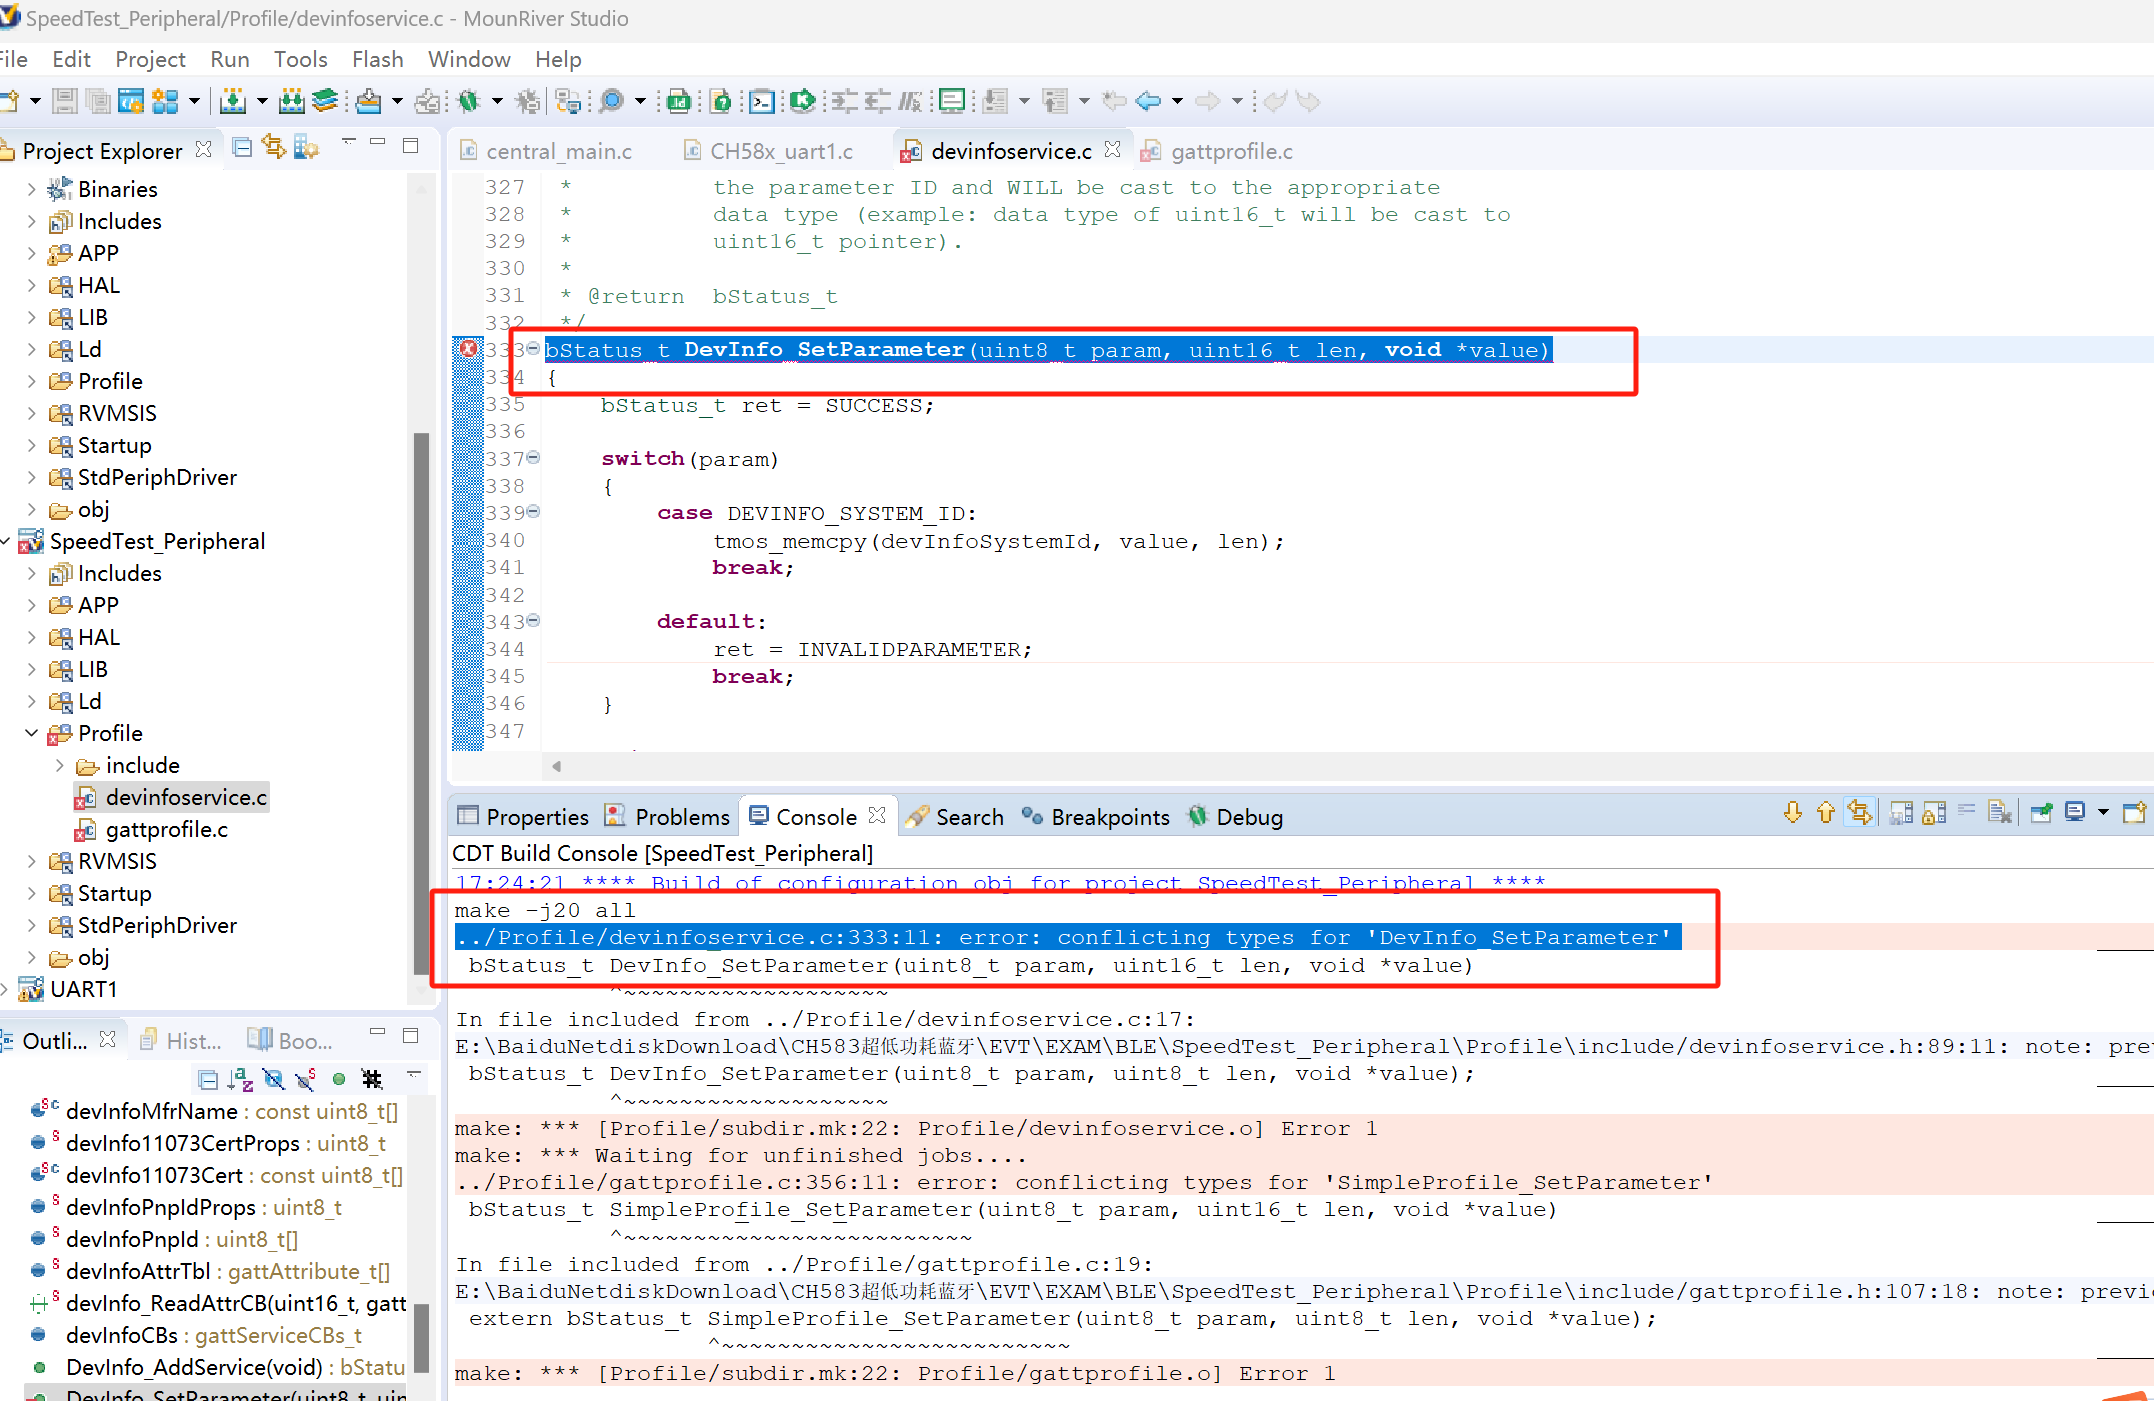Minimize the Outline panel
Image resolution: width=2154 pixels, height=1401 pixels.
377,1031
